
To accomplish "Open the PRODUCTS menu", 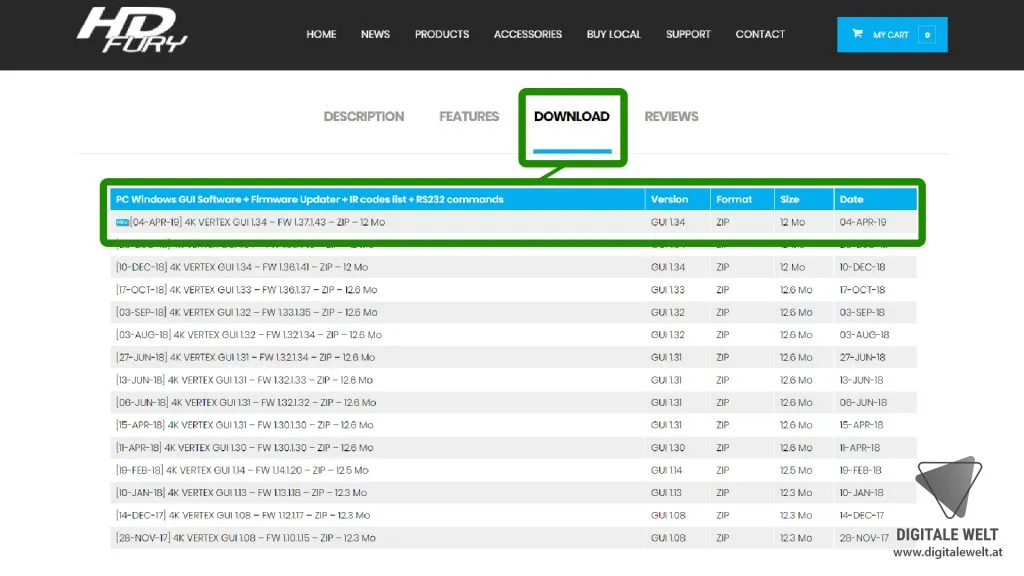I will 442,34.
